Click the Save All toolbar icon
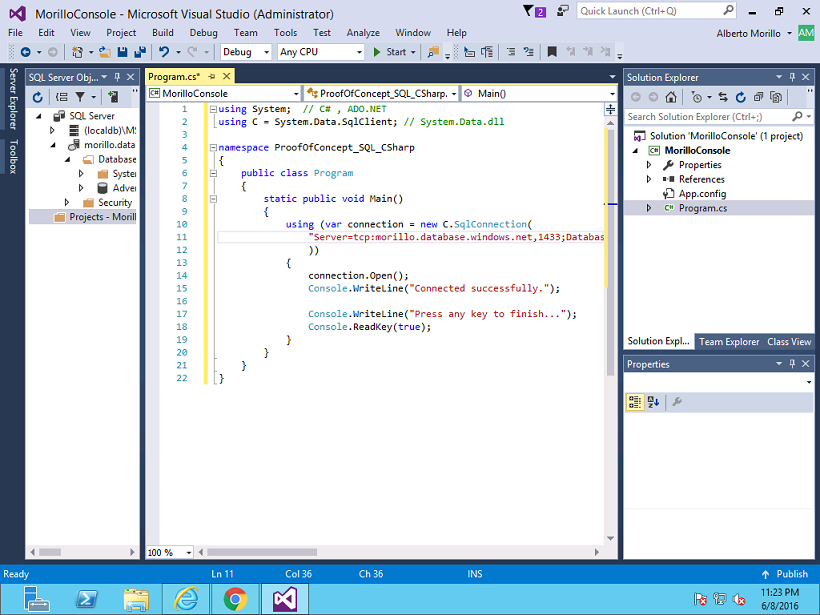This screenshot has height=615, width=820. [x=140, y=52]
